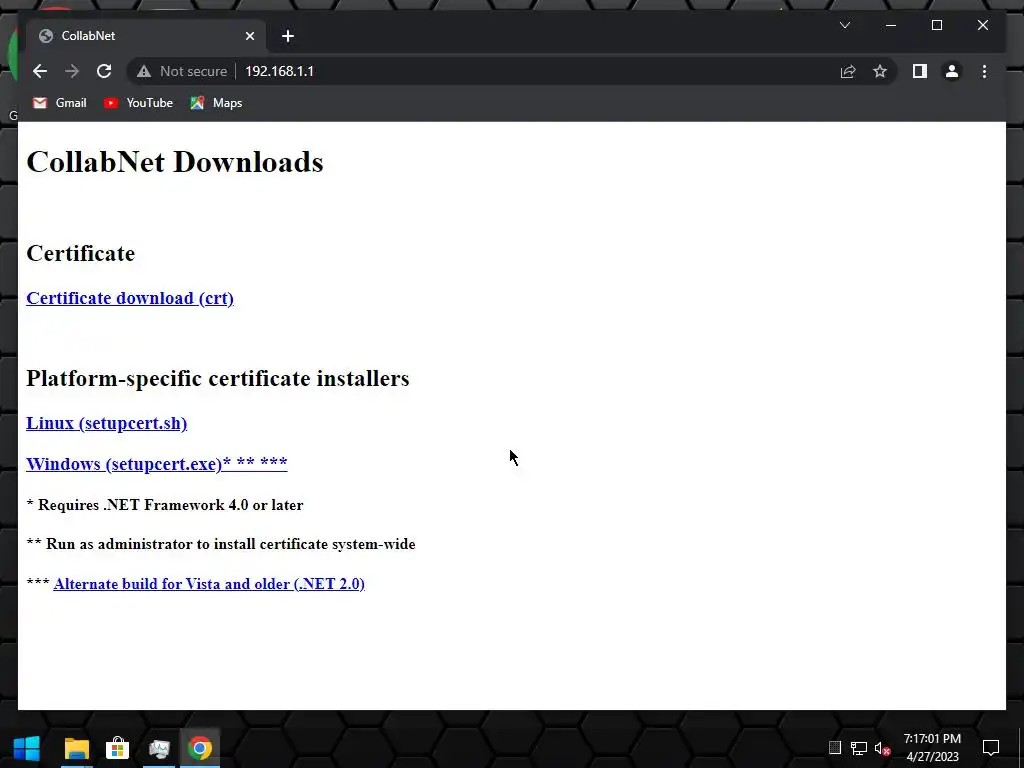This screenshot has height=768, width=1024.
Task: Open the Not secure site information warning
Action: pyautogui.click(x=182, y=71)
